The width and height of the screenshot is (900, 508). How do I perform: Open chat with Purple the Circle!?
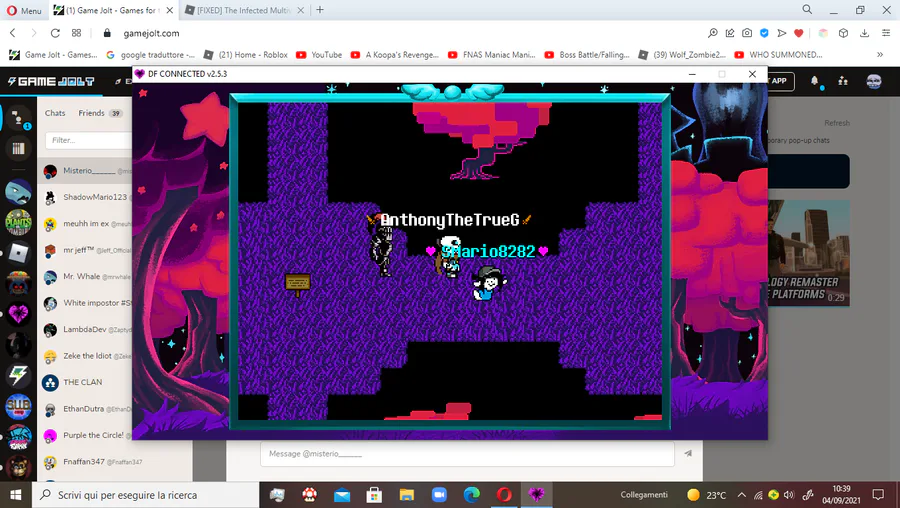click(85, 435)
